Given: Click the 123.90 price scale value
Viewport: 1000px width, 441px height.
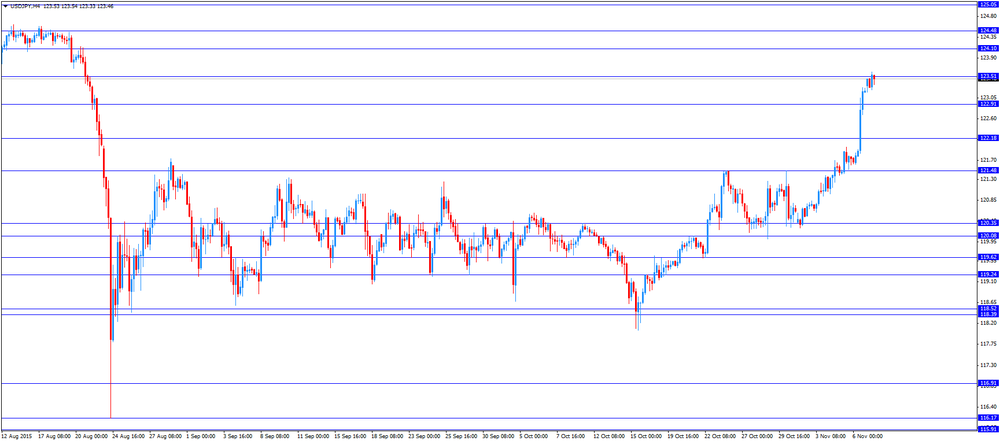Looking at the screenshot, I should 988,57.
